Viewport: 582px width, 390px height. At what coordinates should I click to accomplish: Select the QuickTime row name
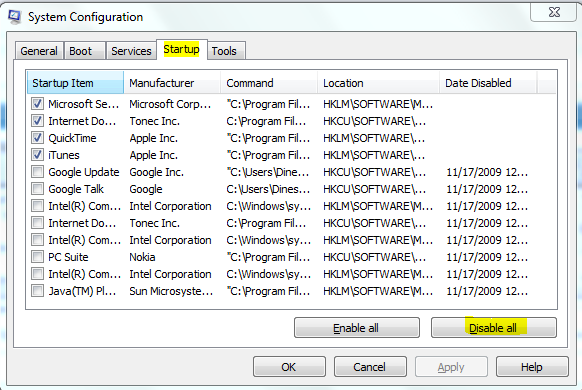point(72,138)
